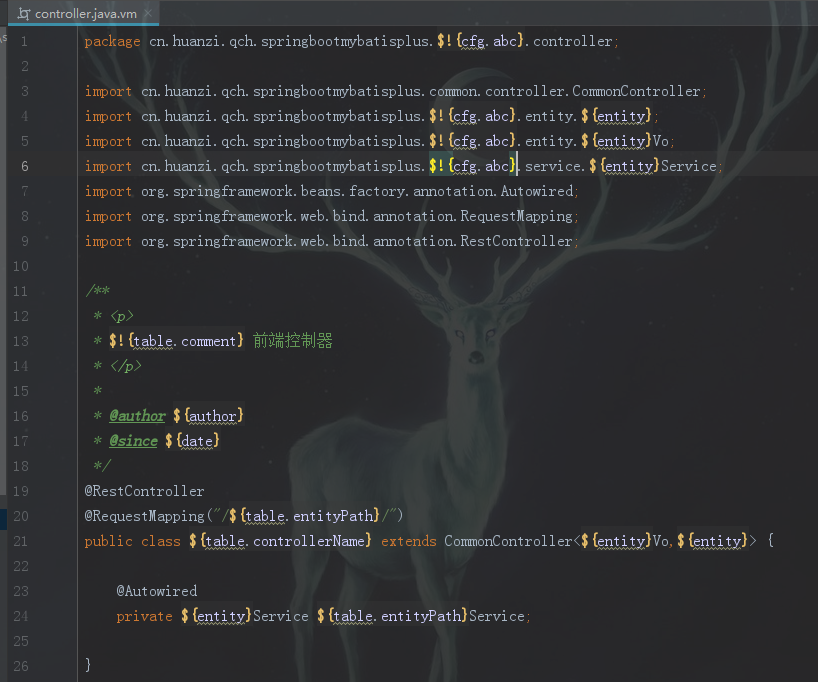Click the 'private' keyword on line 24
Screen dimensions: 818x682
click(145, 616)
